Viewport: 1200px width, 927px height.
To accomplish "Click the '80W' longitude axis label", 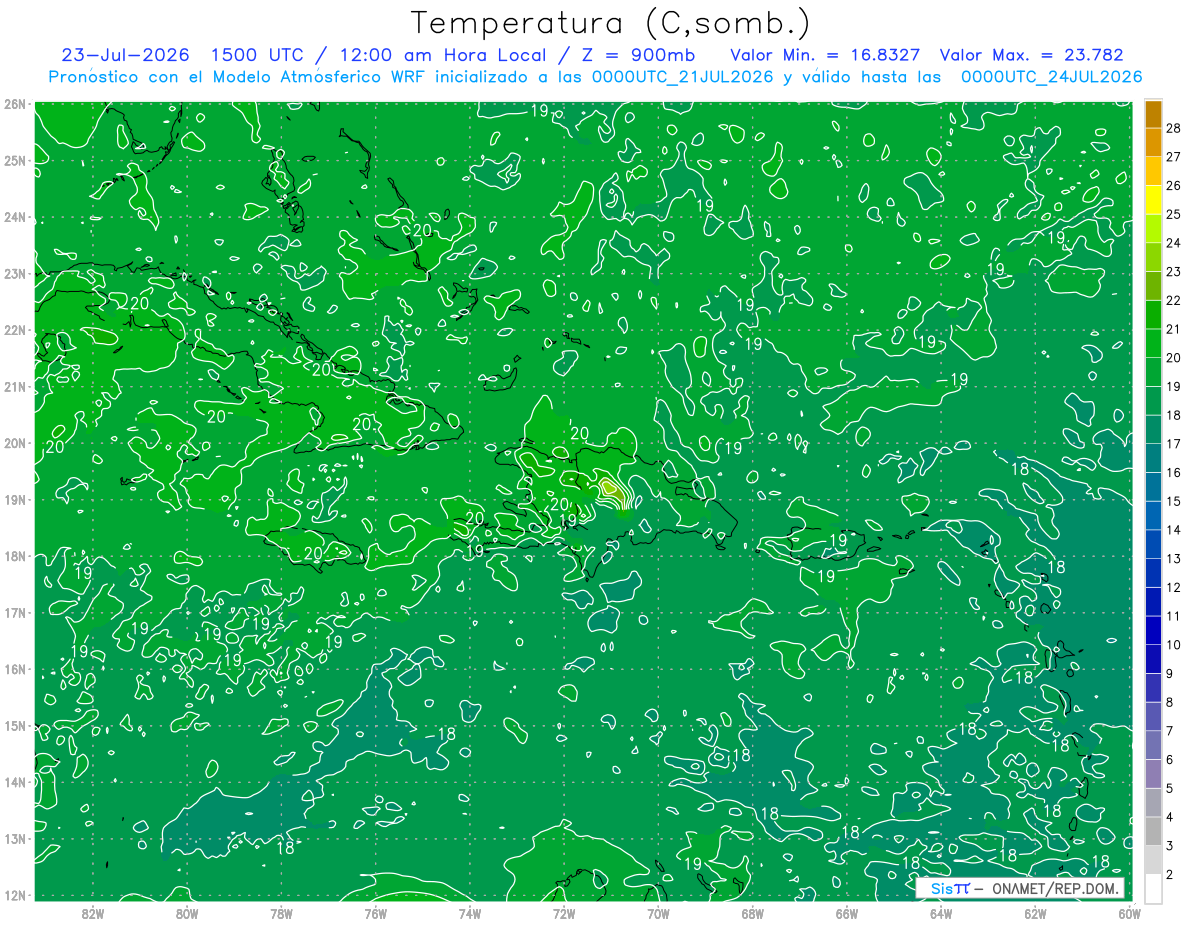I will coord(187,913).
